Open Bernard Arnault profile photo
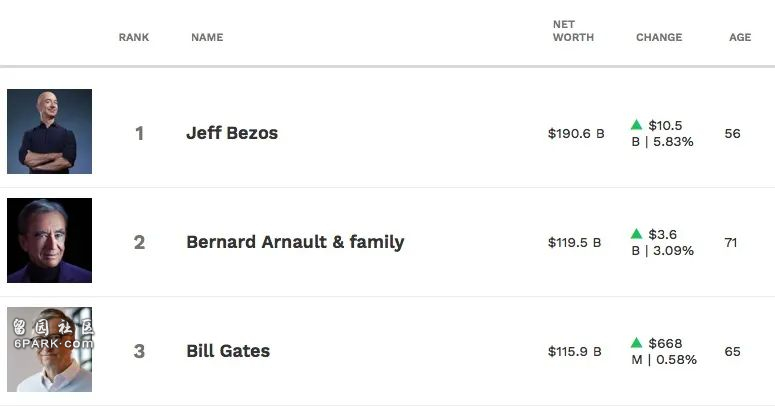The height and width of the screenshot is (416, 775). (49, 241)
